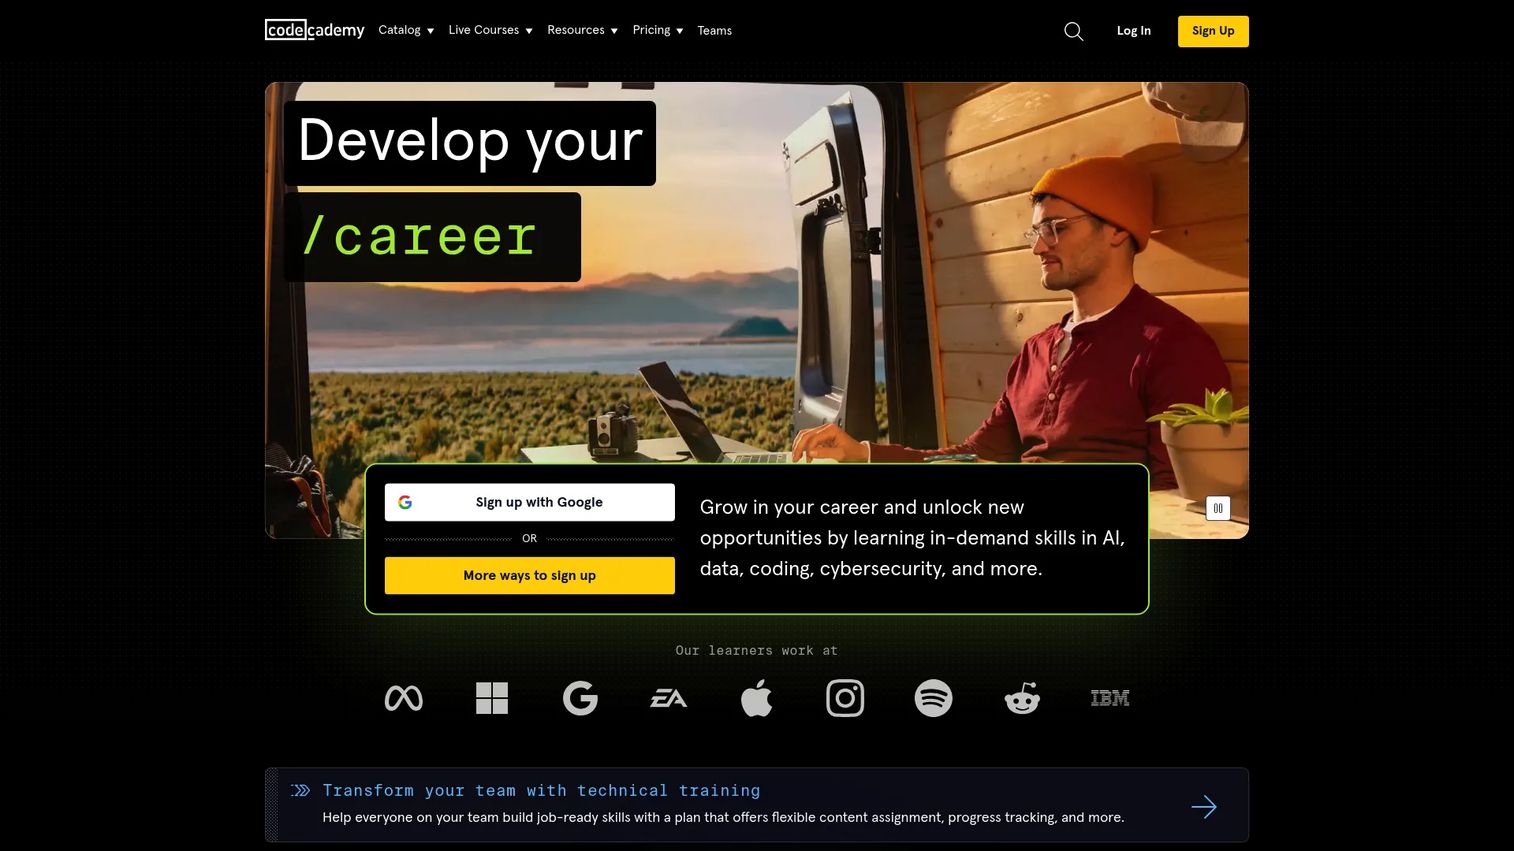The height and width of the screenshot is (851, 1514).
Task: Click the "Our learners work at" caption
Action: click(x=756, y=650)
